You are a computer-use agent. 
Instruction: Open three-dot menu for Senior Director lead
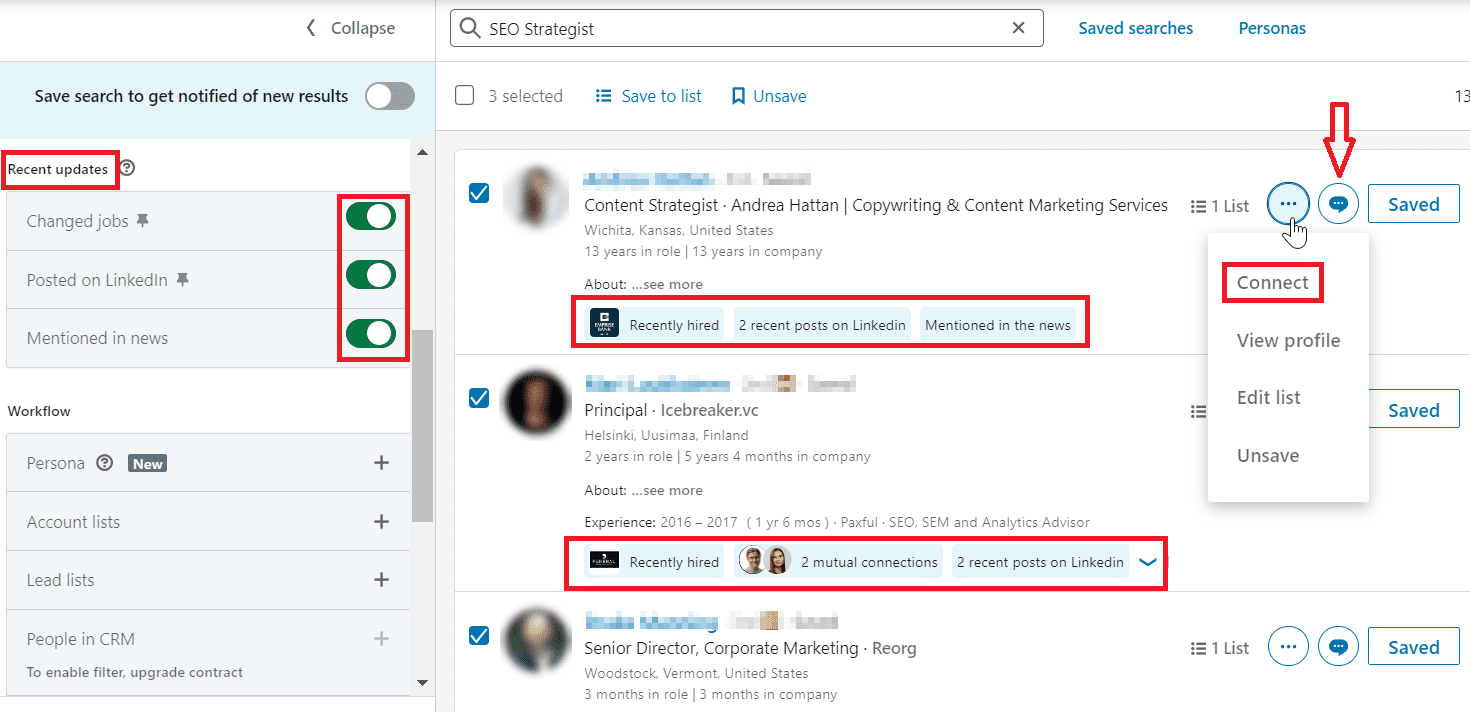pos(1288,647)
